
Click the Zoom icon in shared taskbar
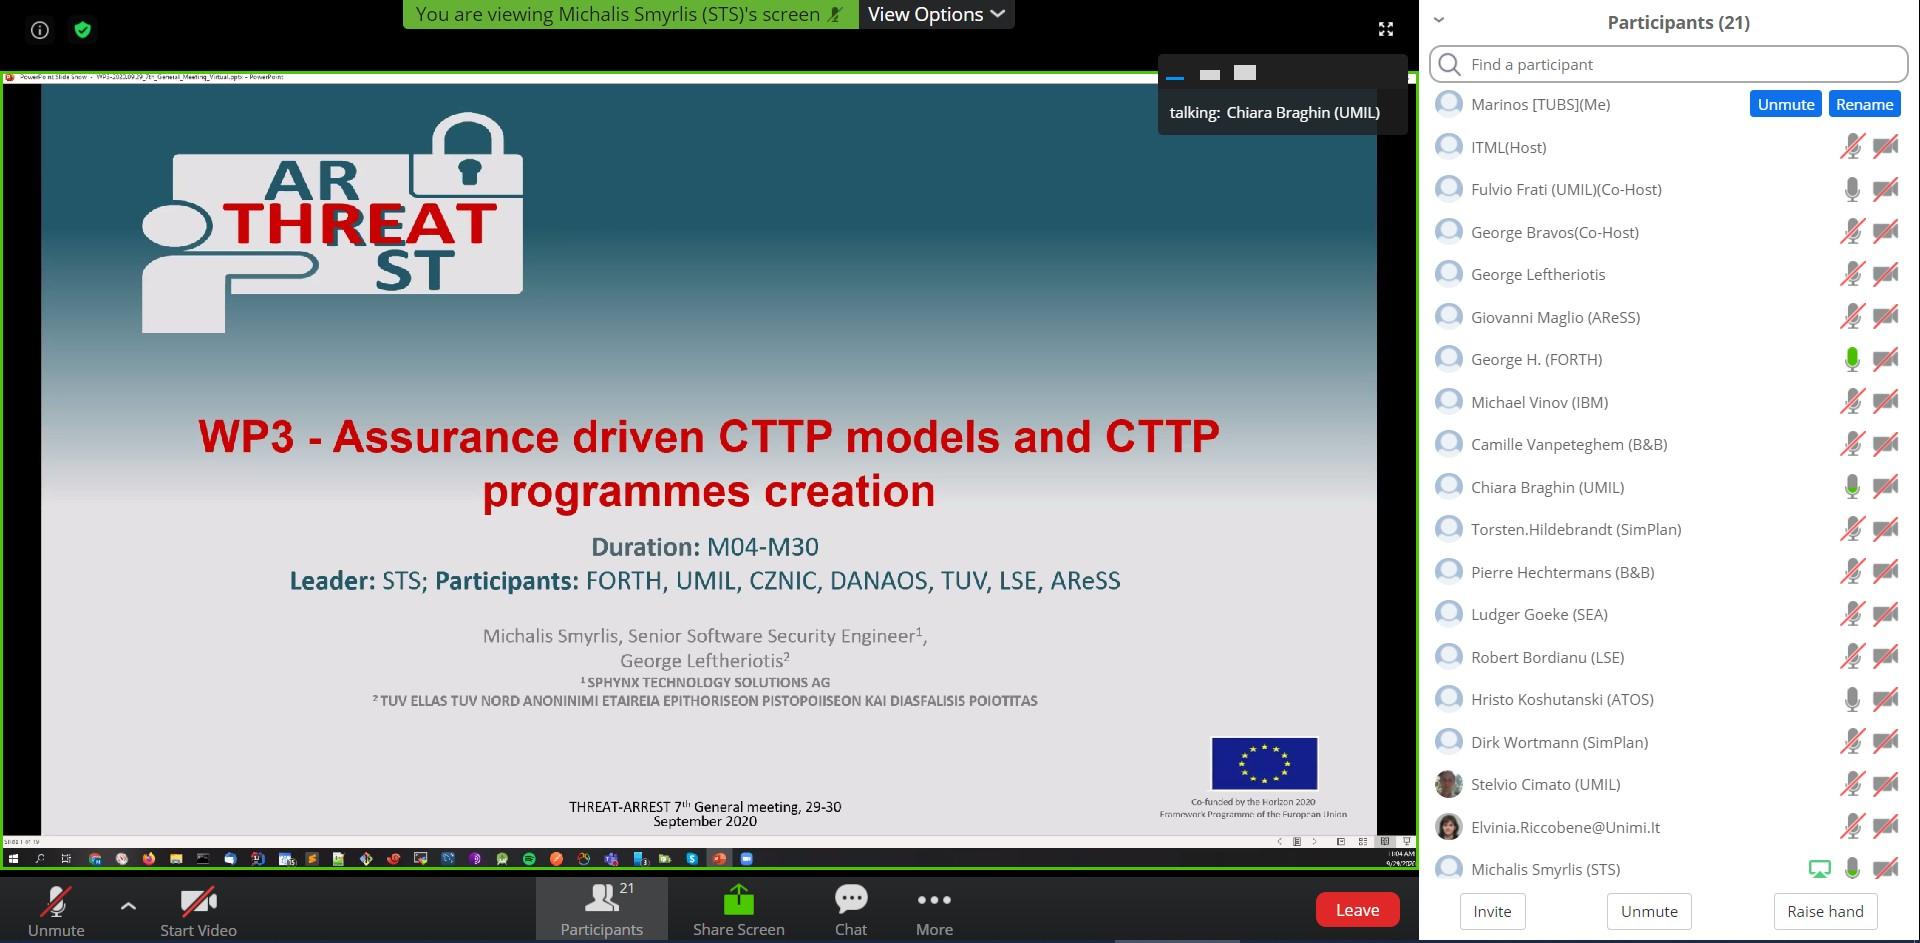(x=746, y=858)
